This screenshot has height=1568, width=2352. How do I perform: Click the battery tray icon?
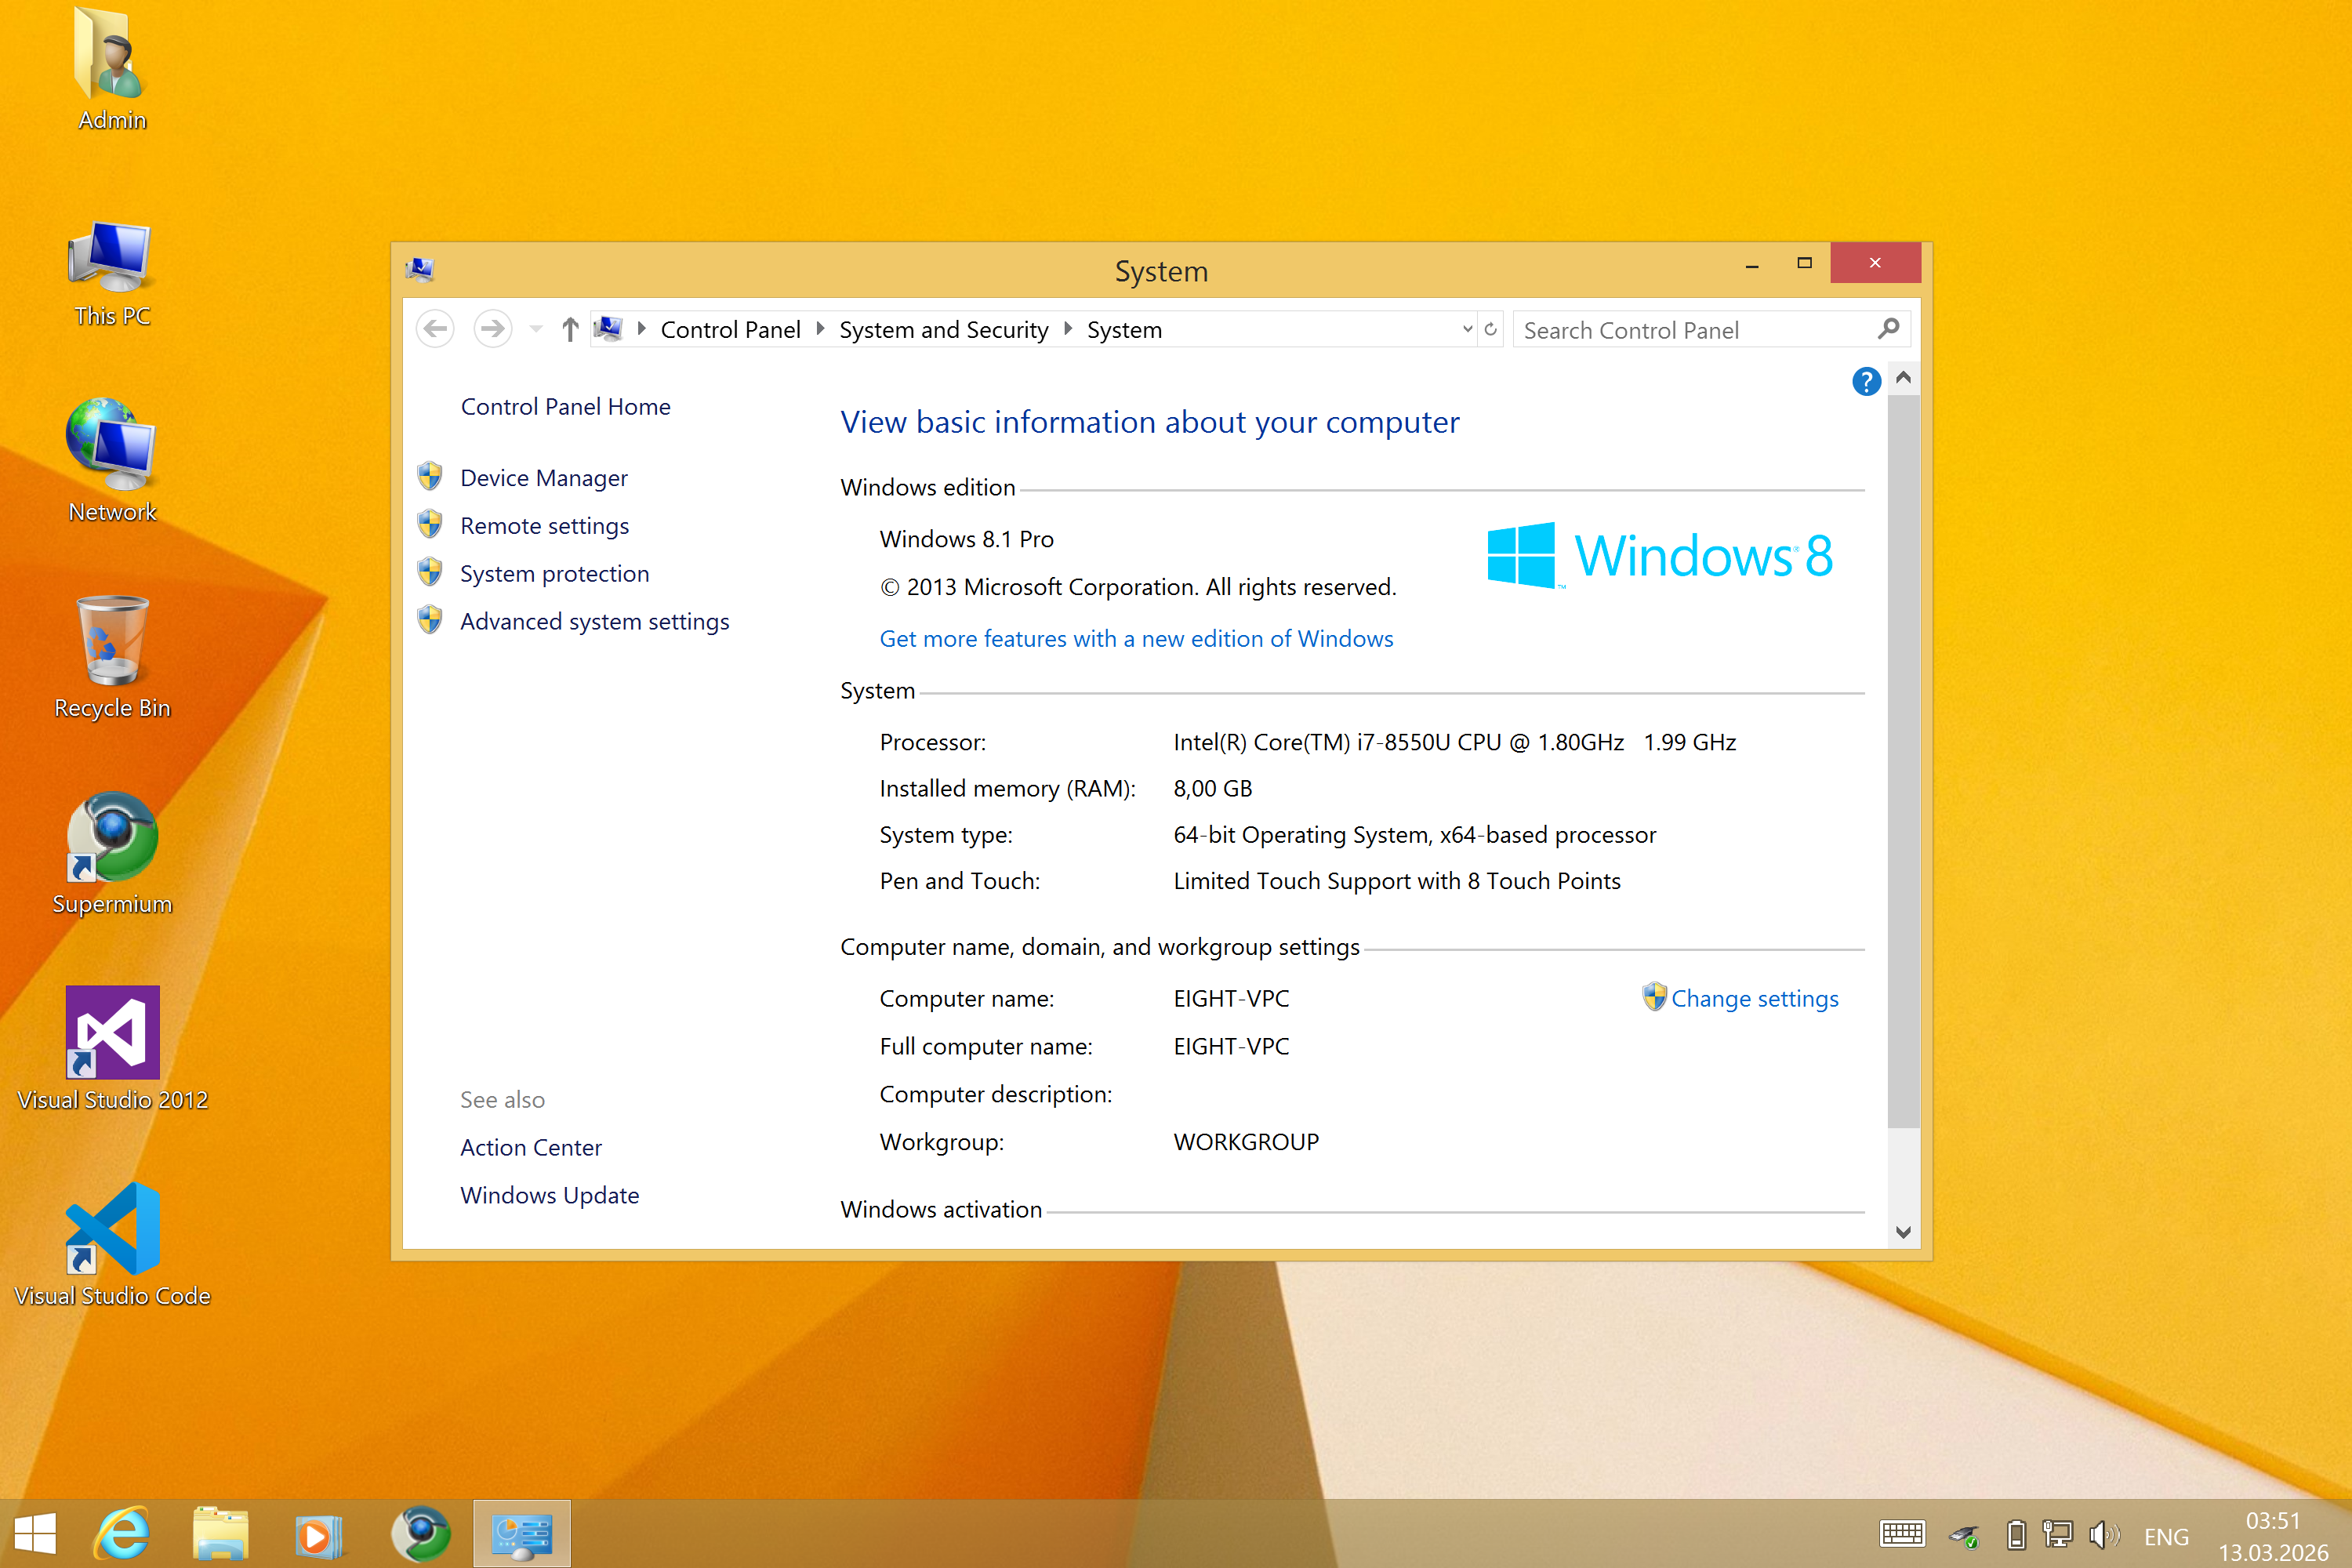click(x=2016, y=1534)
